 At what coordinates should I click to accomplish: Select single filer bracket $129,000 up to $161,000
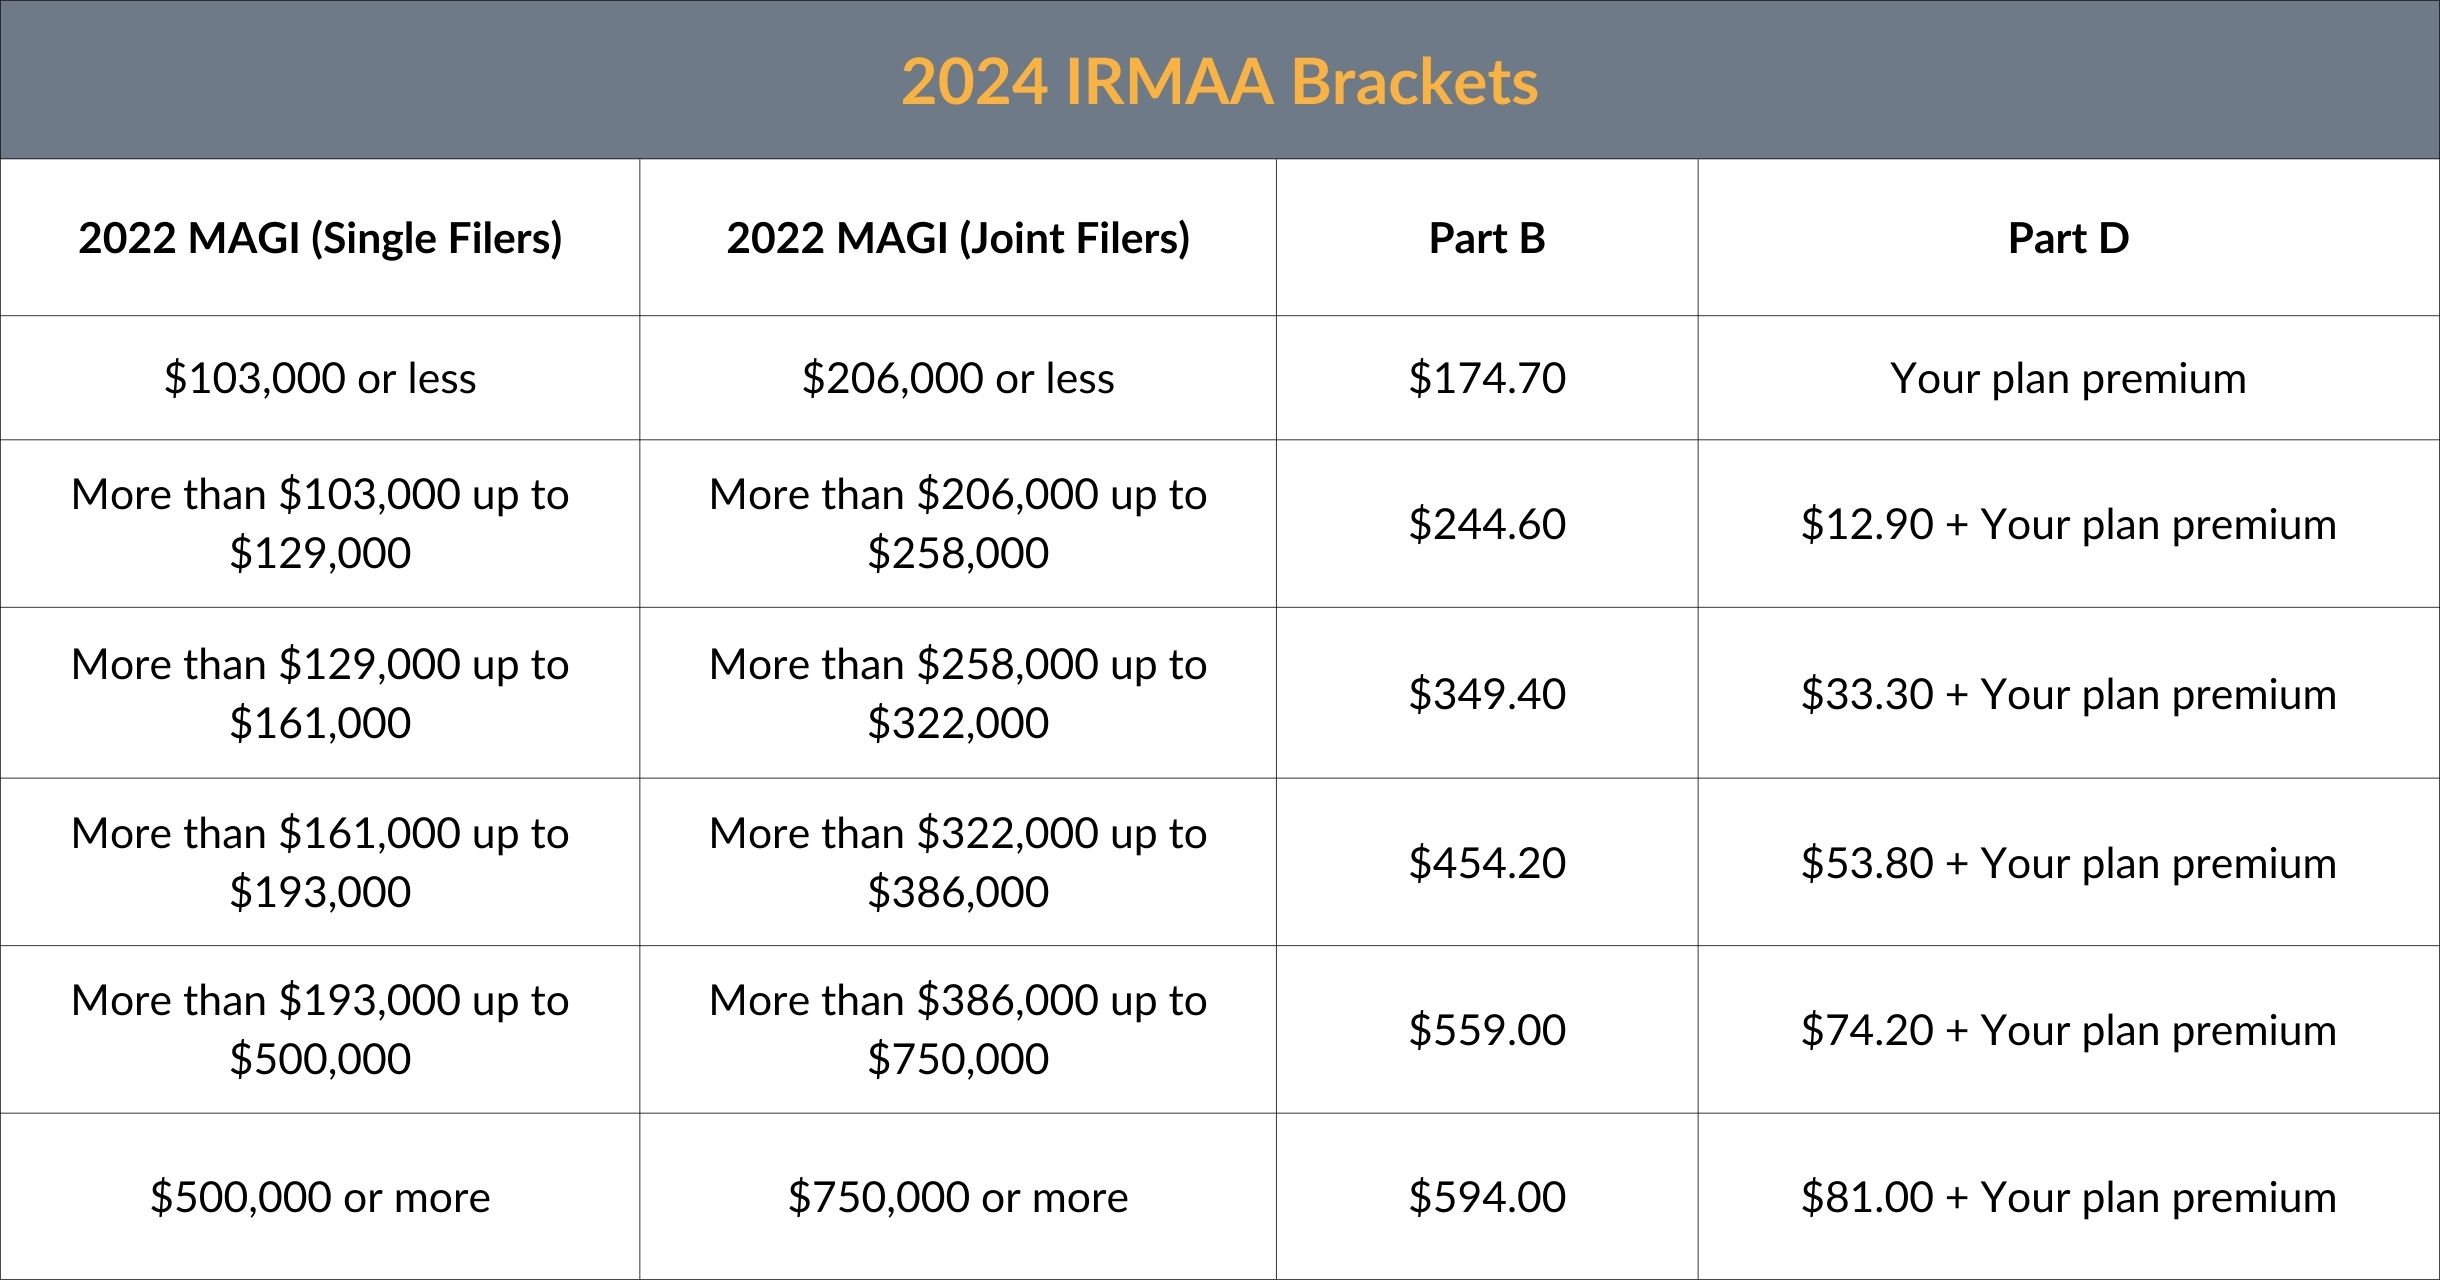(320, 693)
